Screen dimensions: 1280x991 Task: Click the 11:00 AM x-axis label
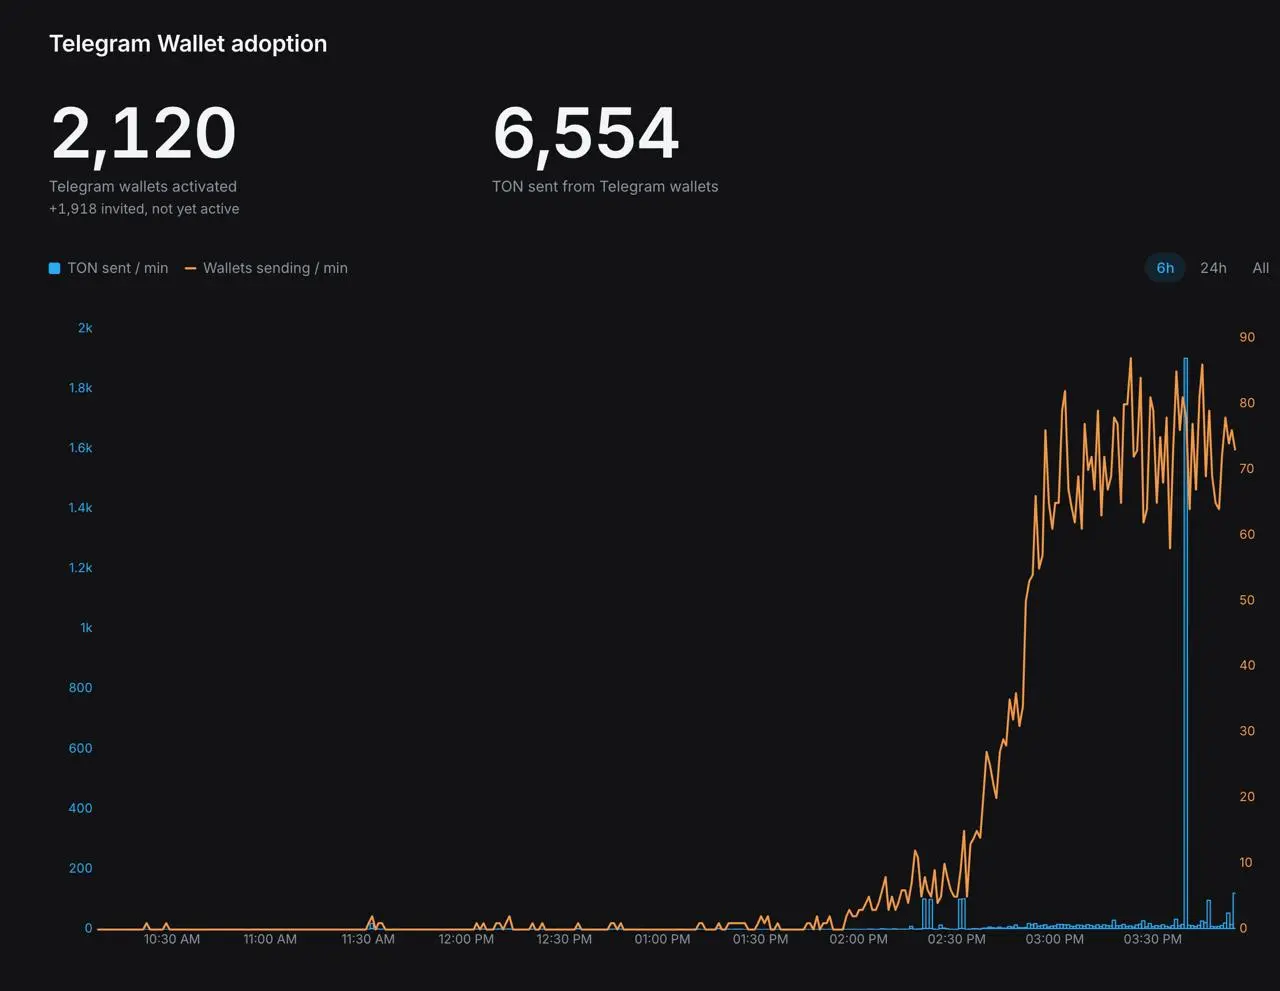(x=270, y=939)
